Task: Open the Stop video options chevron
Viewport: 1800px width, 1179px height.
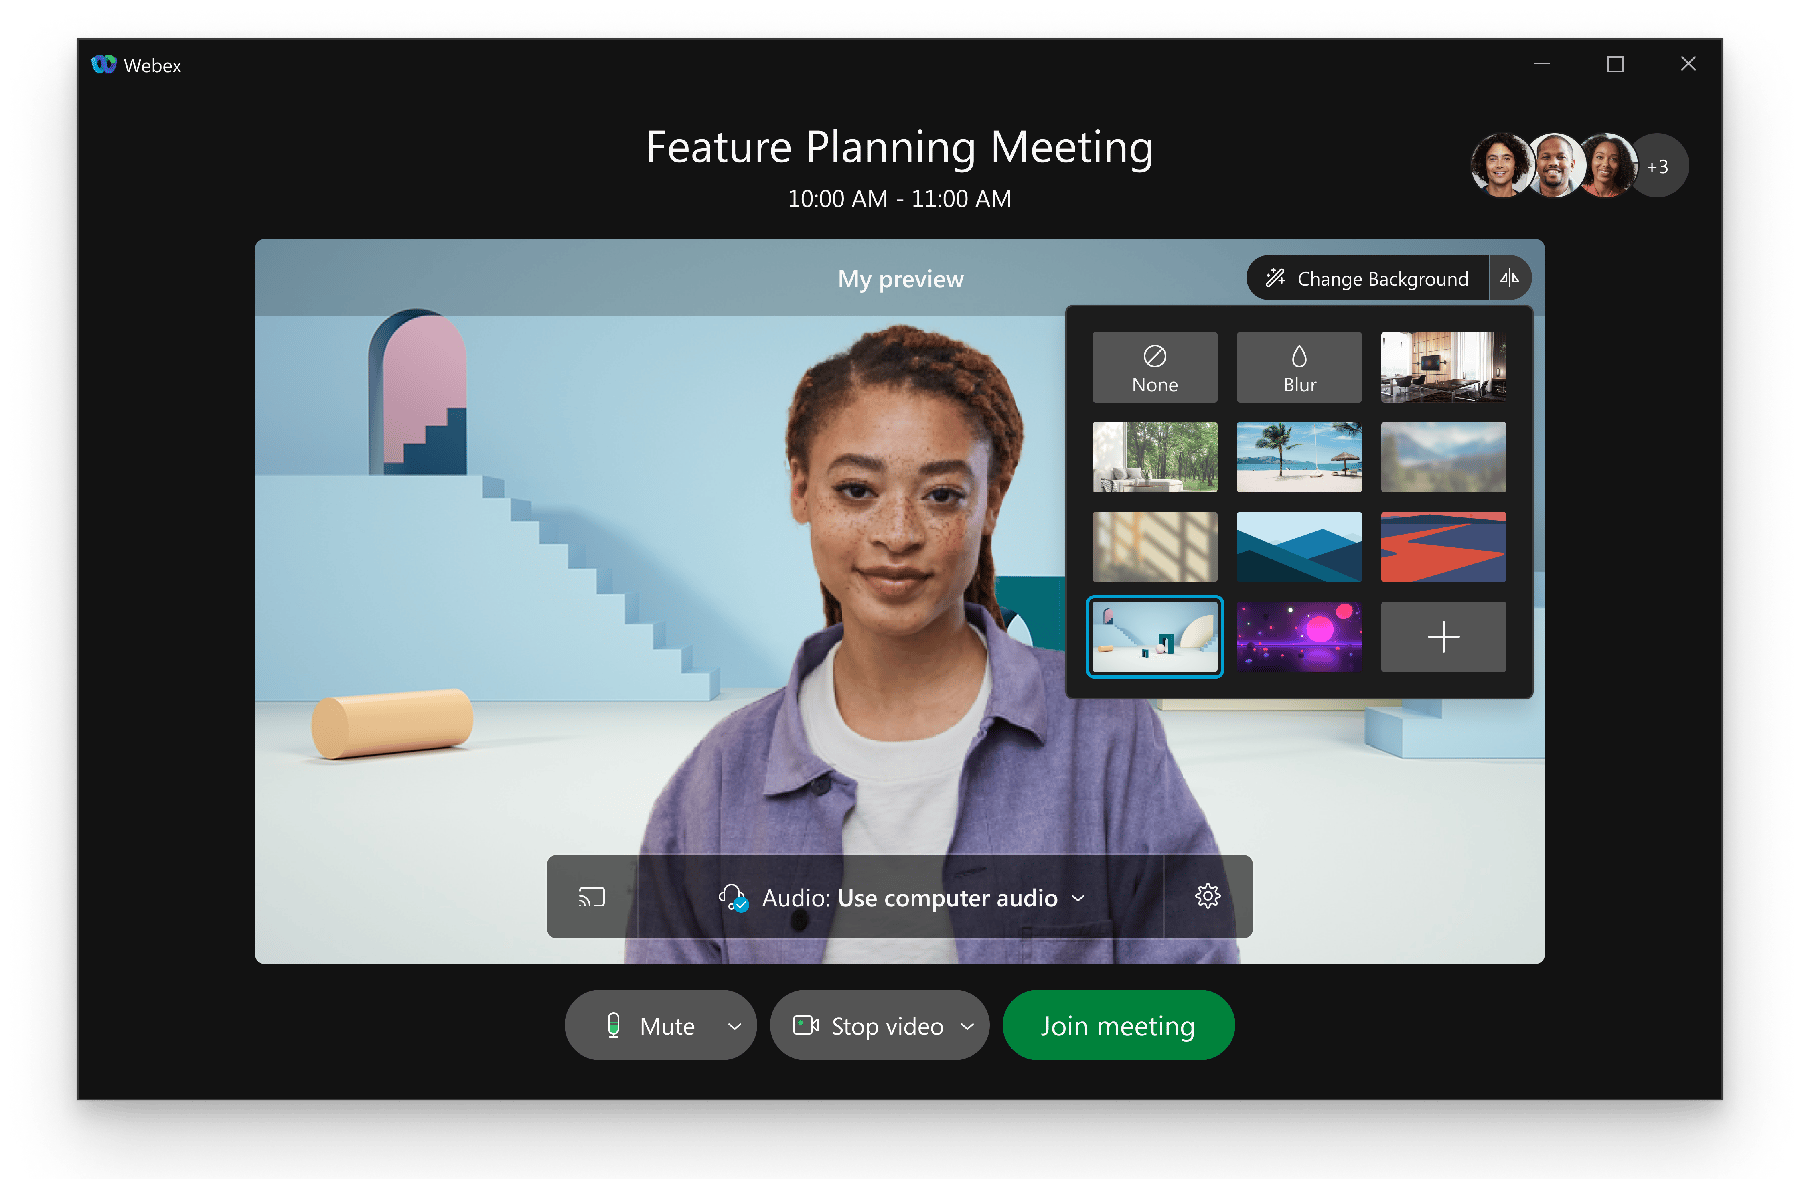Action: pos(966,1025)
